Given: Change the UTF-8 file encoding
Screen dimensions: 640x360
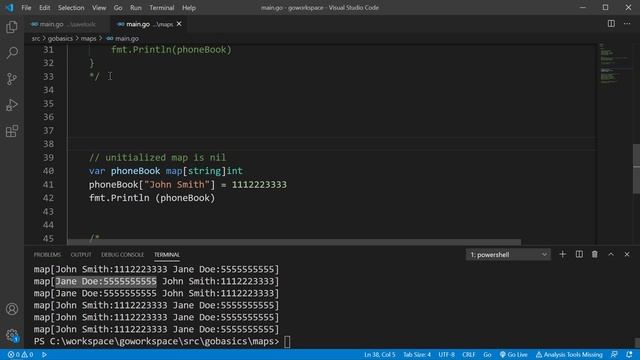Looking at the screenshot, I should click(447, 355).
